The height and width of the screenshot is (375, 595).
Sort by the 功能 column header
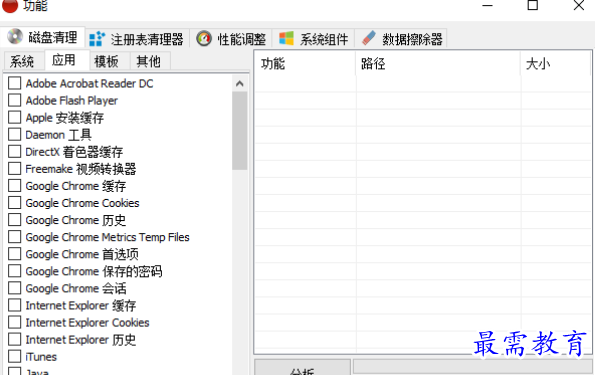click(x=305, y=64)
